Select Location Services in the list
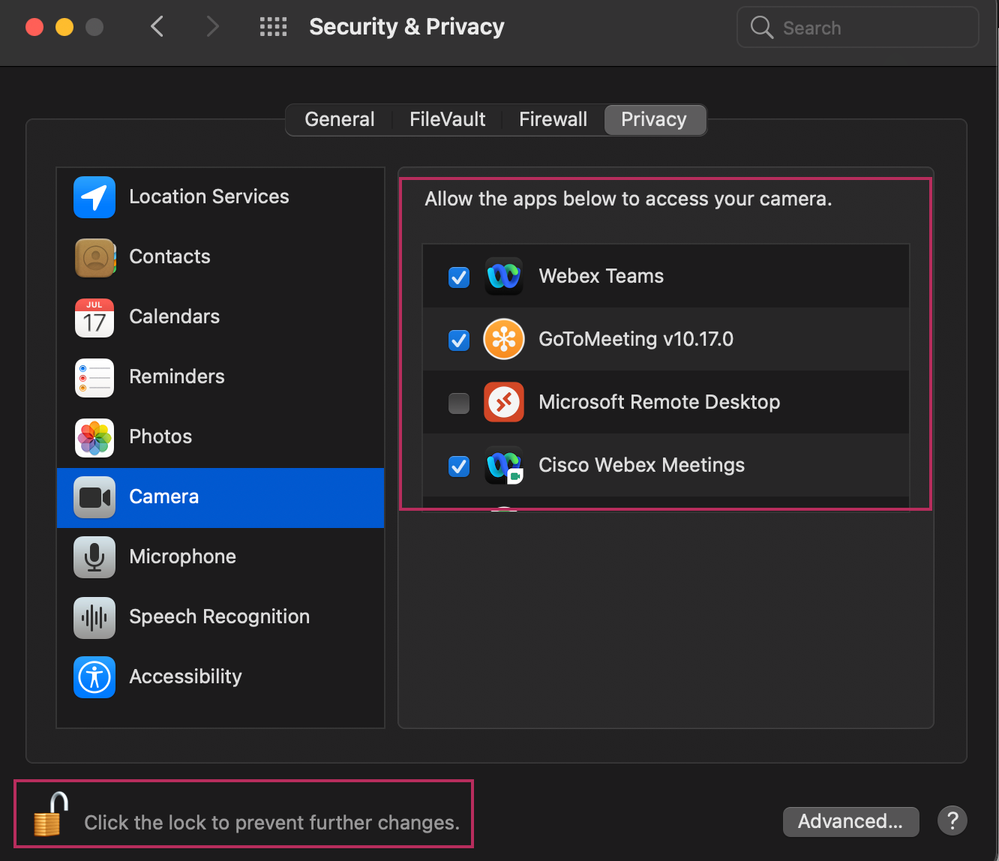999x861 pixels. [x=220, y=197]
